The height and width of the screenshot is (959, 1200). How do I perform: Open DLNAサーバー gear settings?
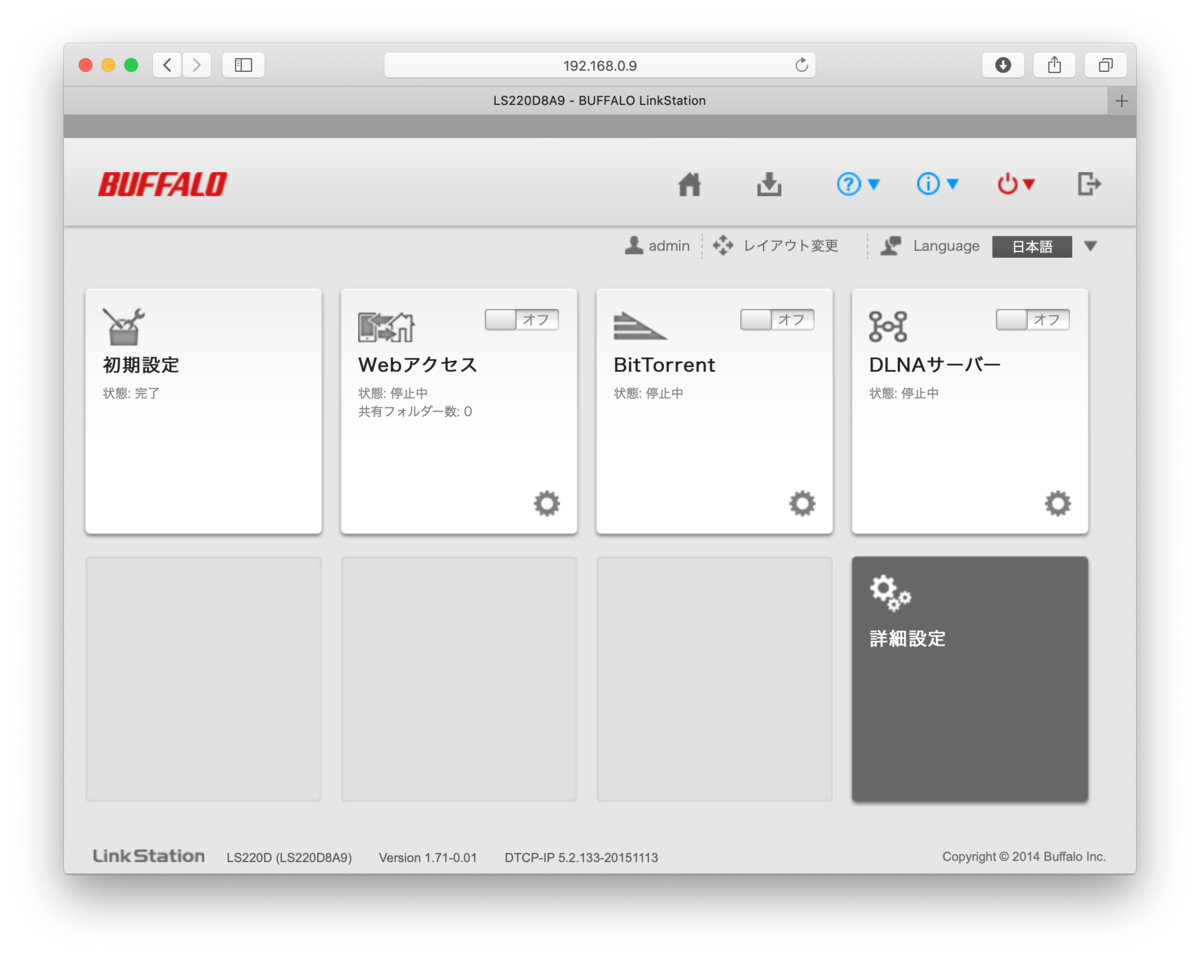click(1058, 503)
